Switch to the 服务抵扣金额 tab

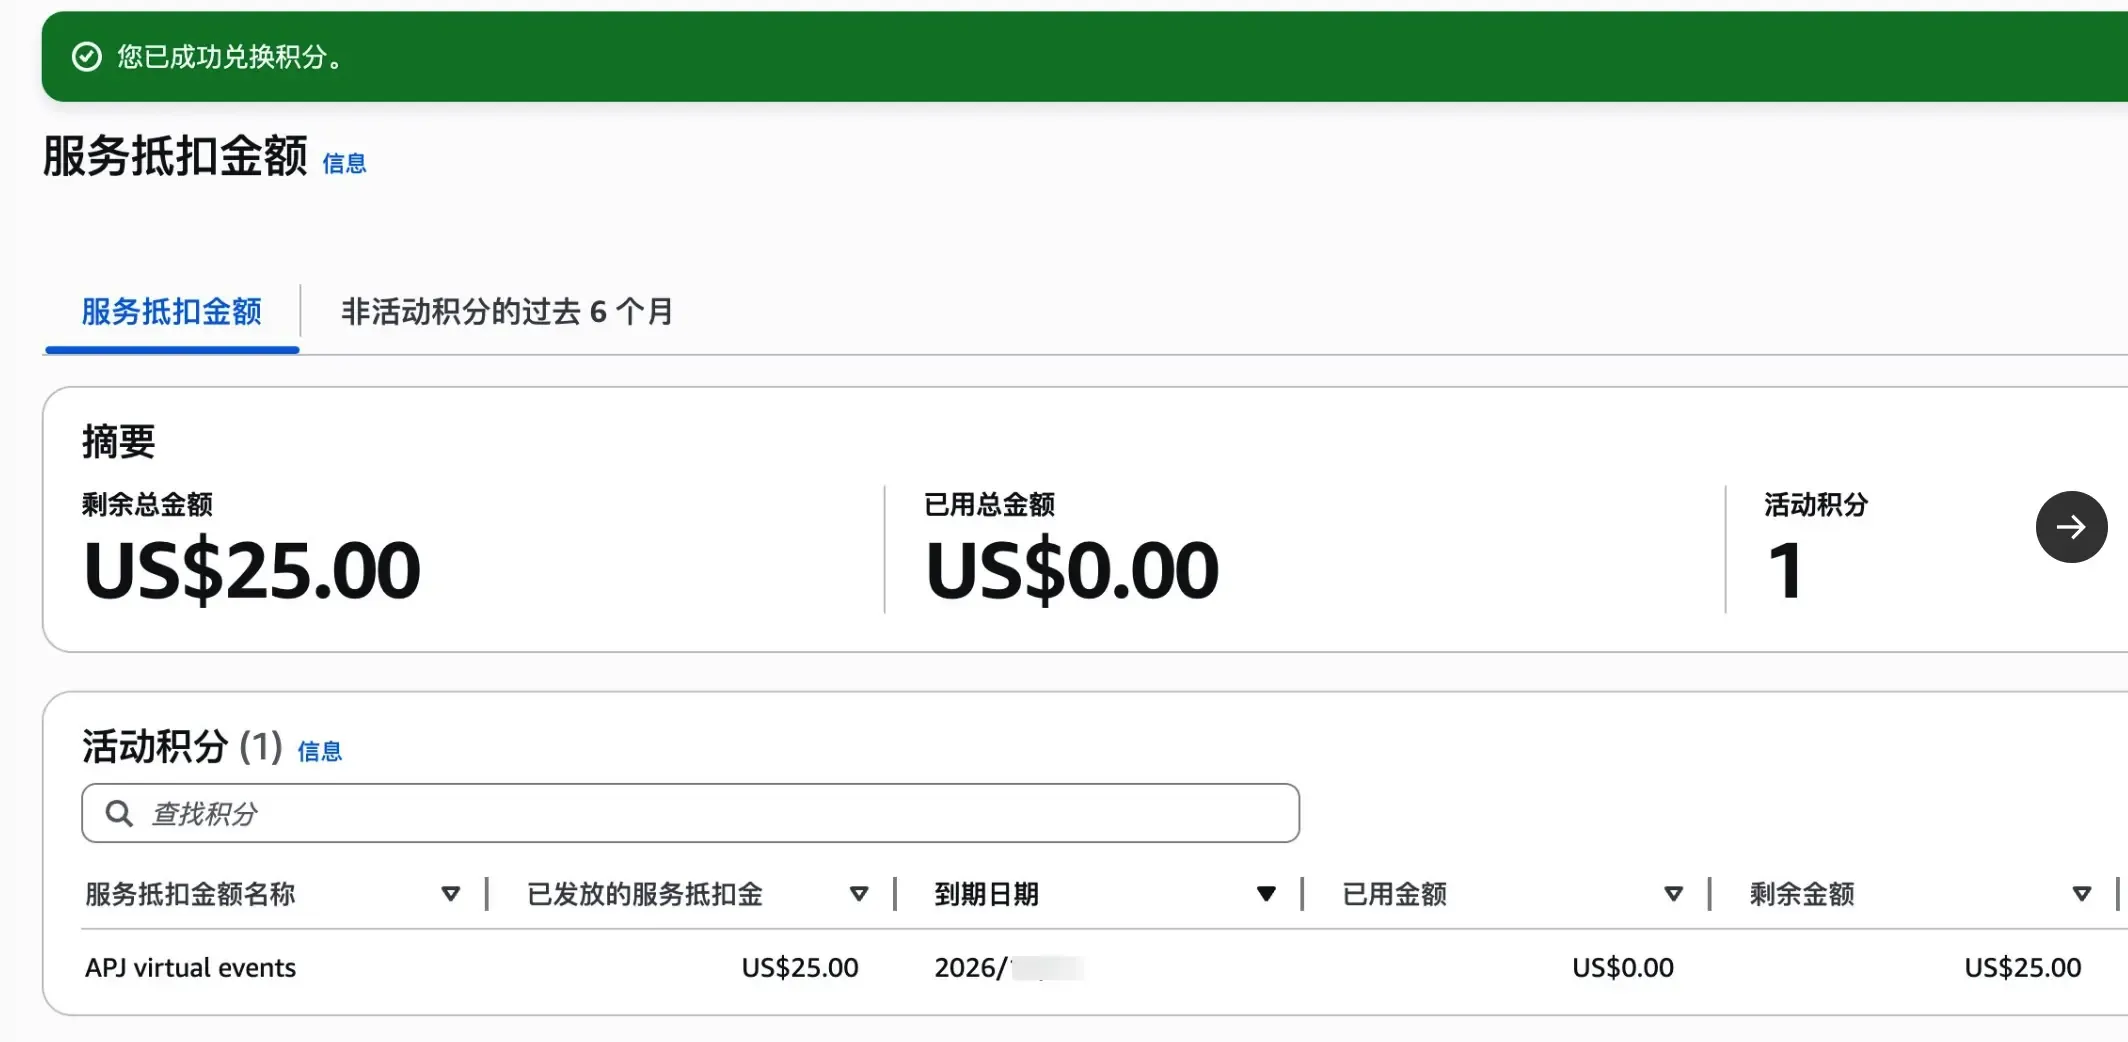point(171,312)
